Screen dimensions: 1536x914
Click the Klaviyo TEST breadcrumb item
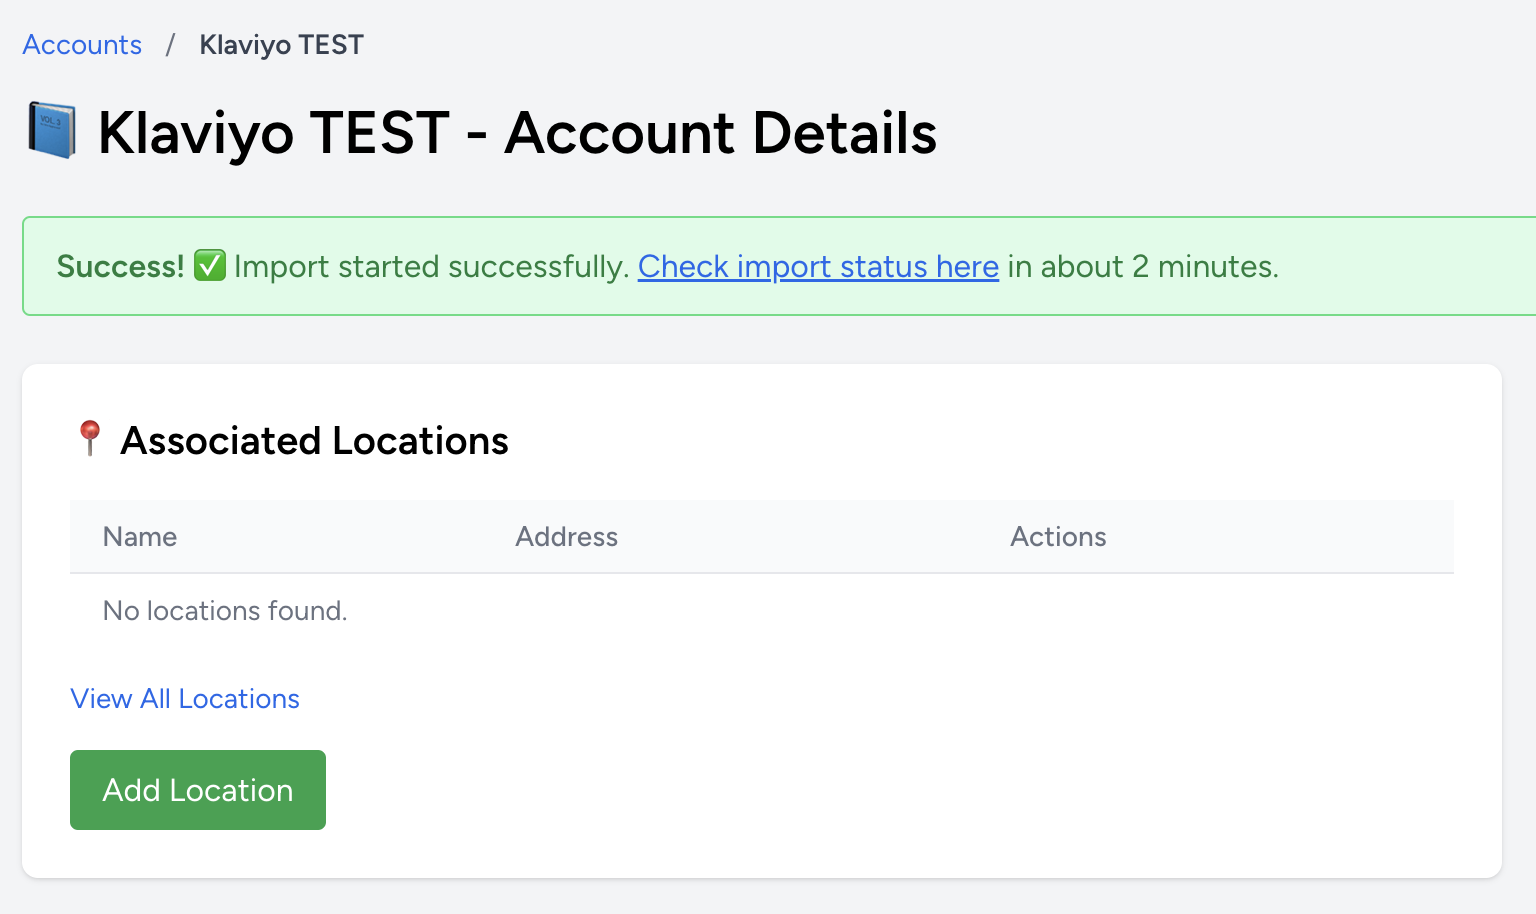[281, 45]
